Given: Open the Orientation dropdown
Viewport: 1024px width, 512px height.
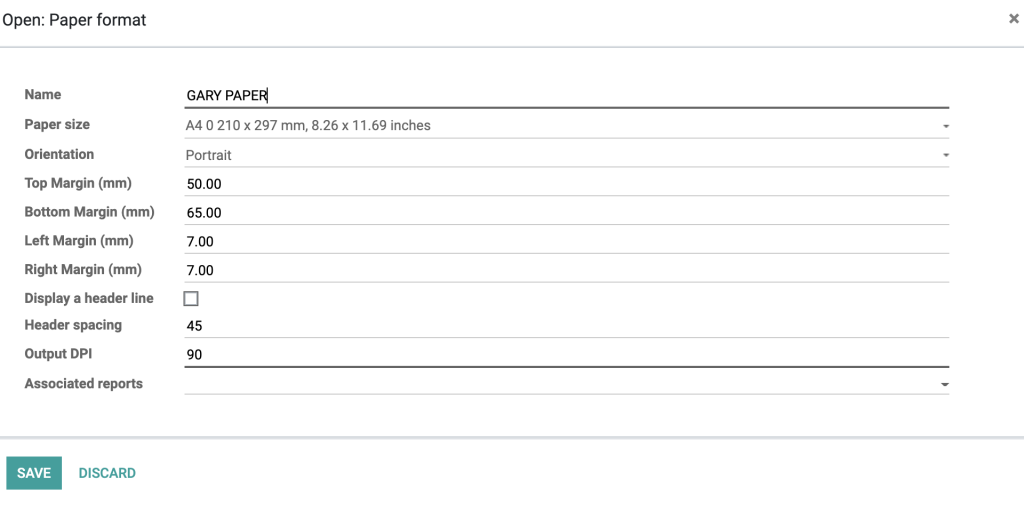Looking at the screenshot, I should (566, 155).
